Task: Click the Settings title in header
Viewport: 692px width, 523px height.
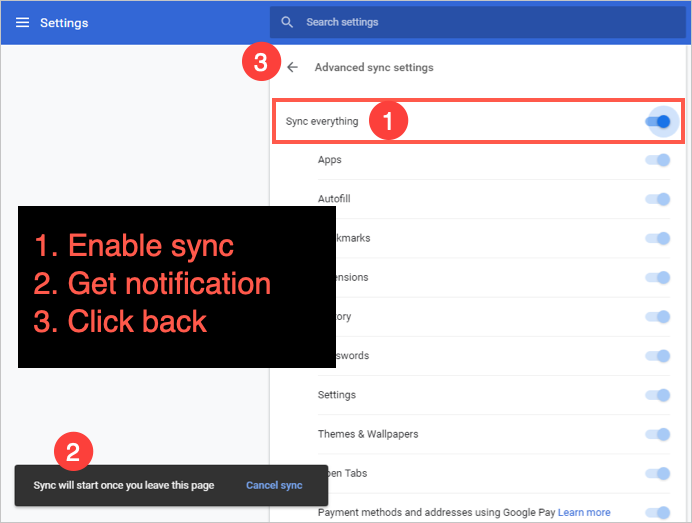Action: (64, 23)
